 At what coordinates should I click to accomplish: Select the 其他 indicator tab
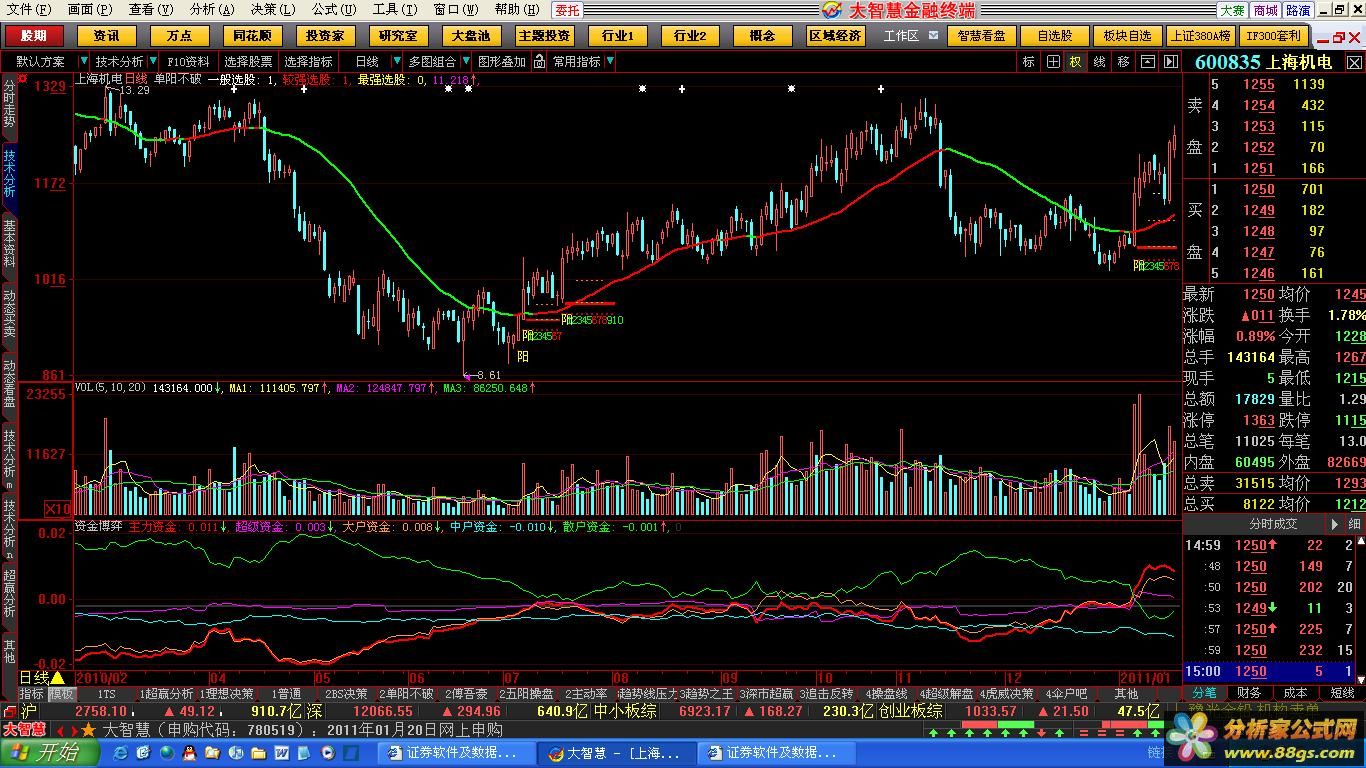tap(1126, 693)
